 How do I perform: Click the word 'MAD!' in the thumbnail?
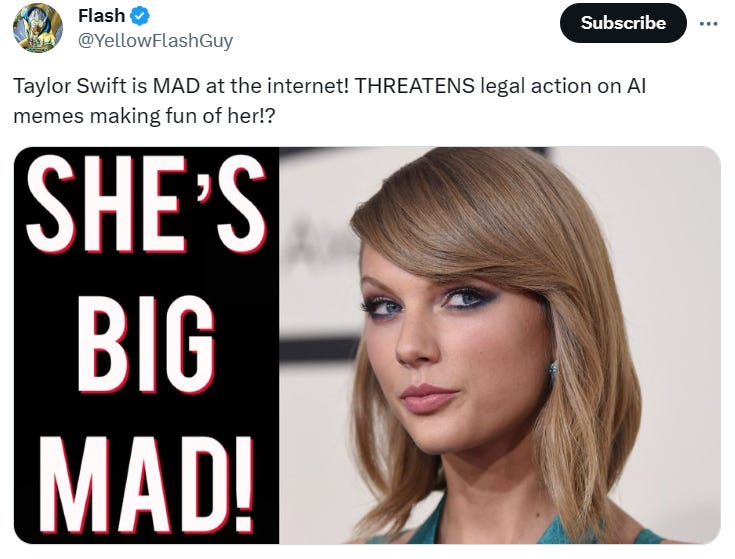[x=147, y=485]
